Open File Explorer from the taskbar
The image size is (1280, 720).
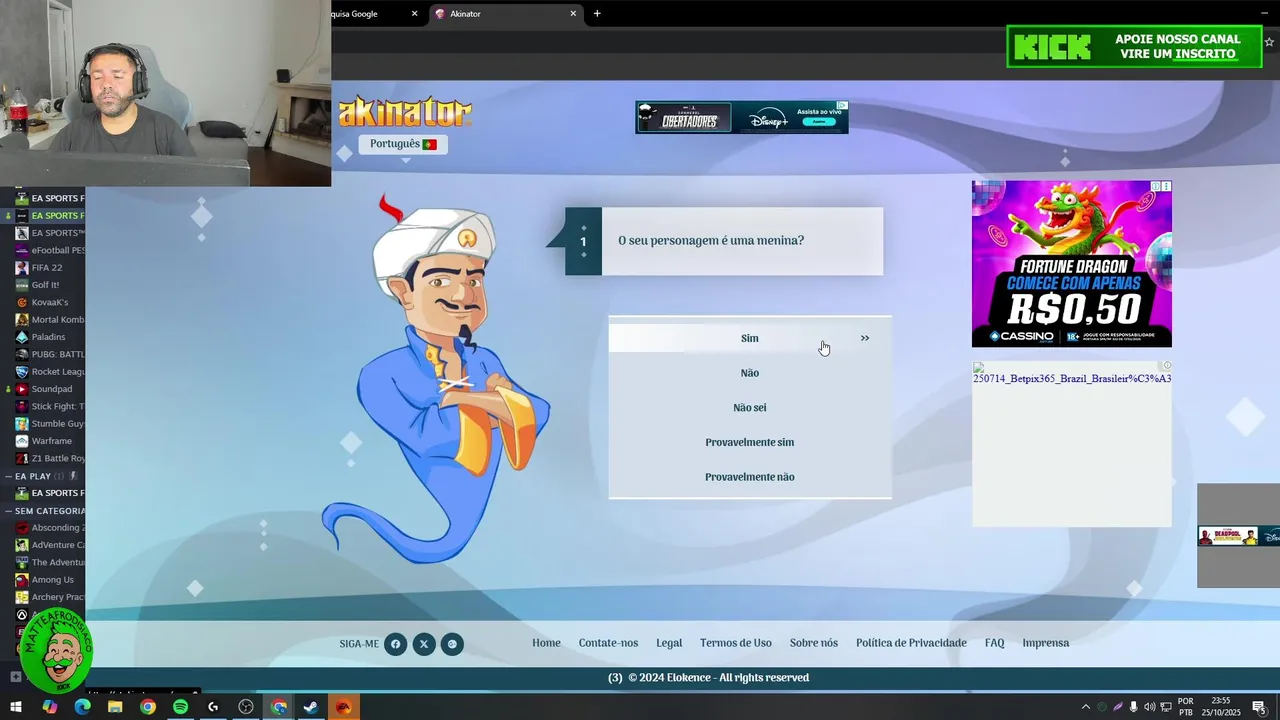(x=115, y=707)
